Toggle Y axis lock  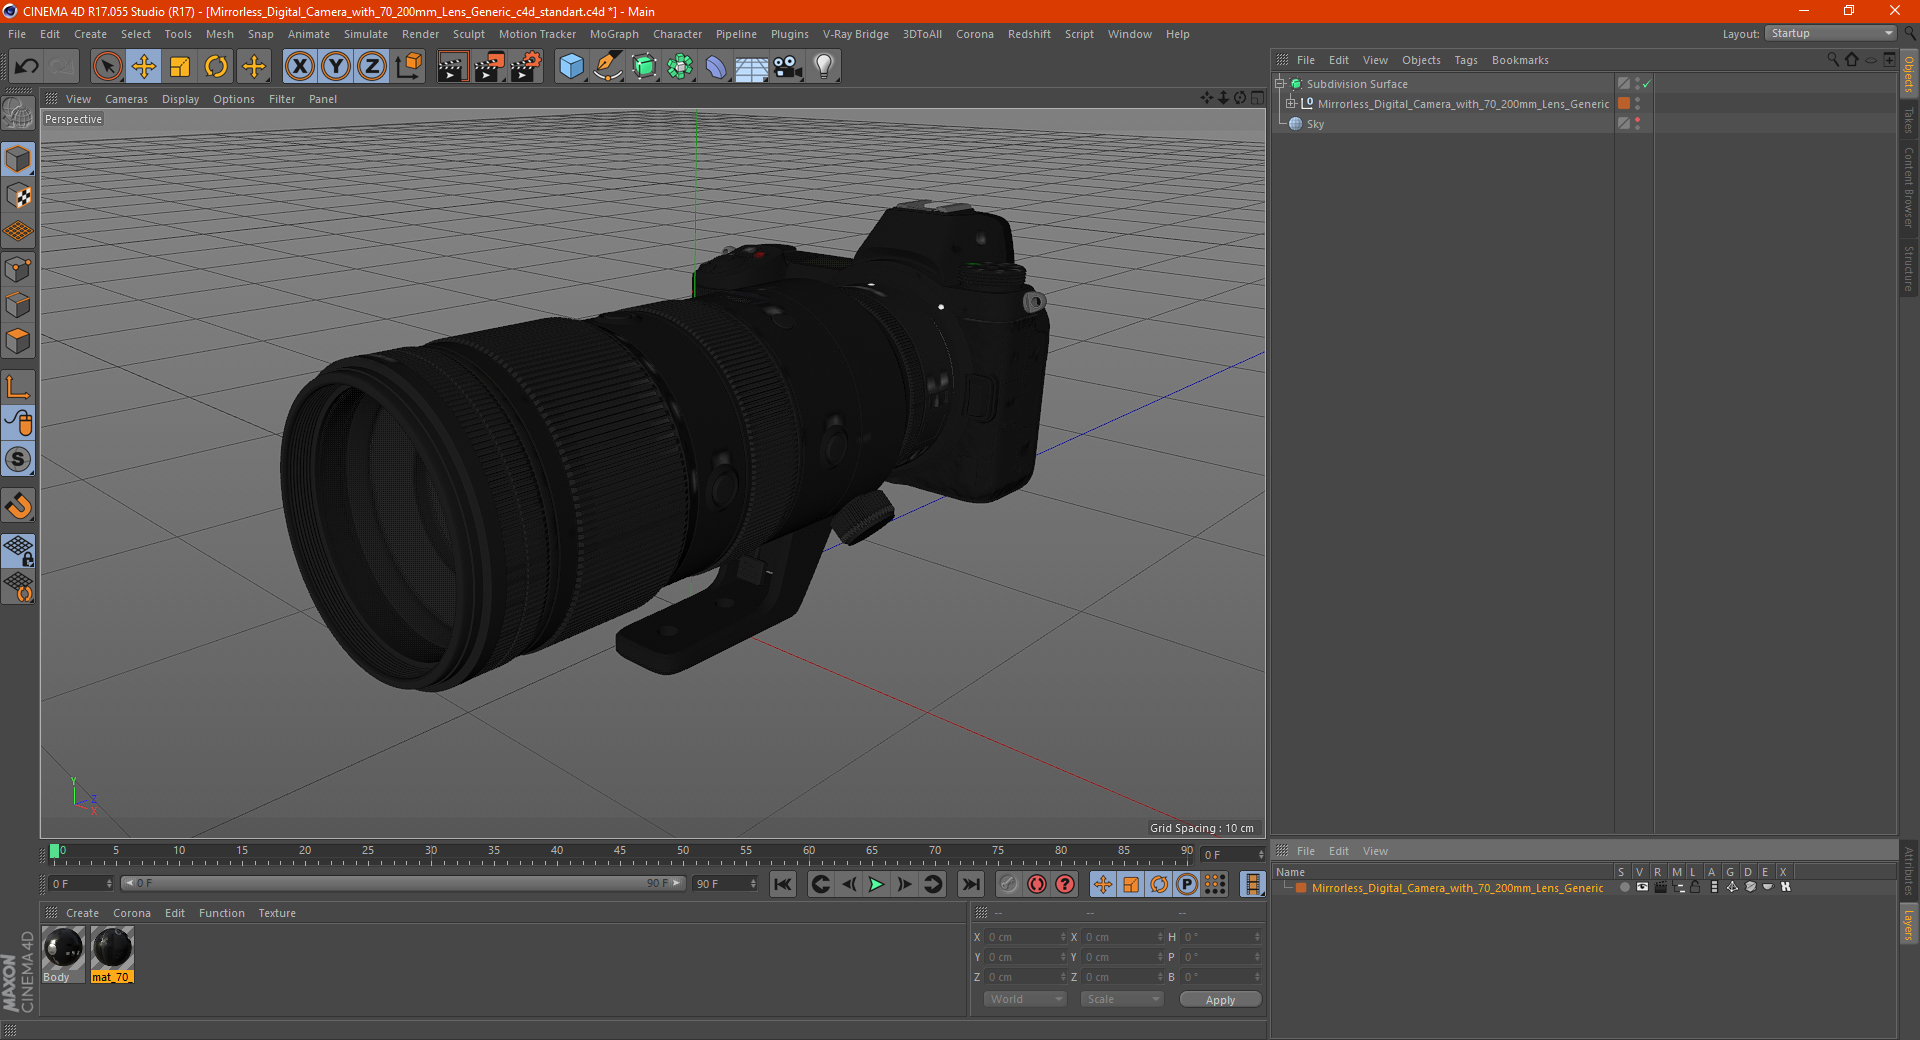click(x=336, y=67)
